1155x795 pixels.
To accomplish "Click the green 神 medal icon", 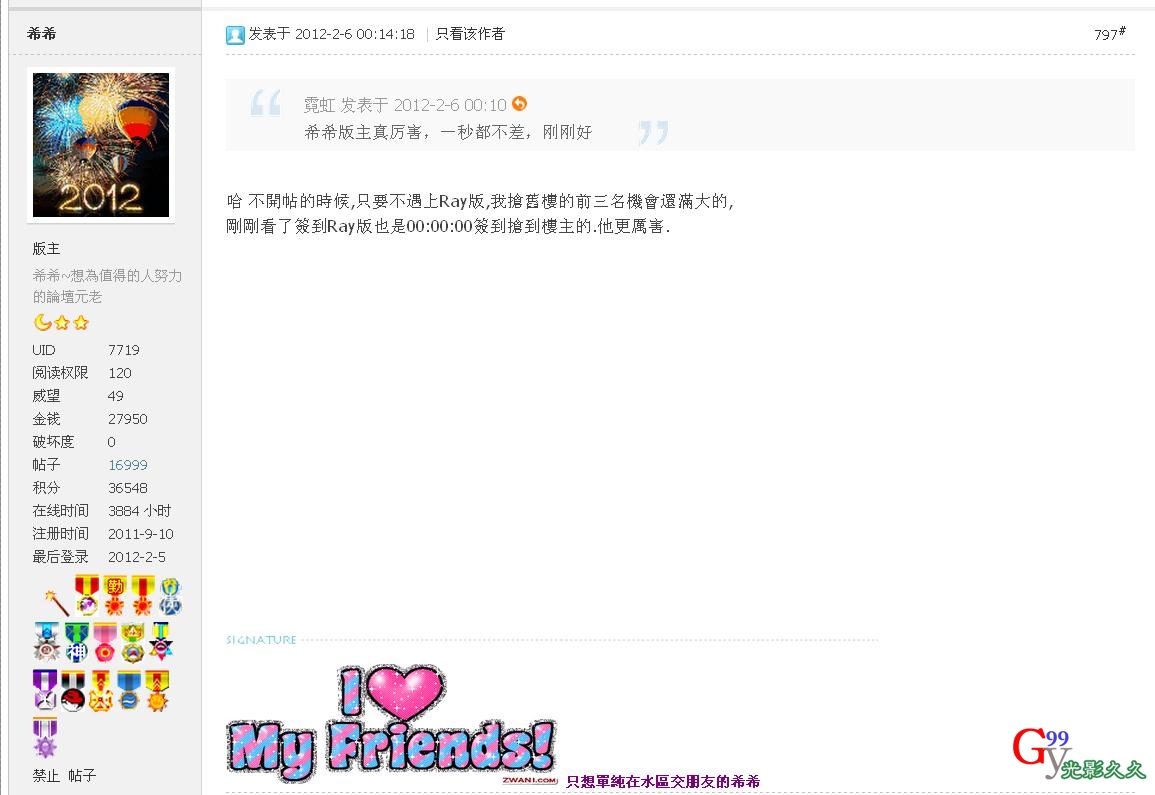I will [x=77, y=642].
